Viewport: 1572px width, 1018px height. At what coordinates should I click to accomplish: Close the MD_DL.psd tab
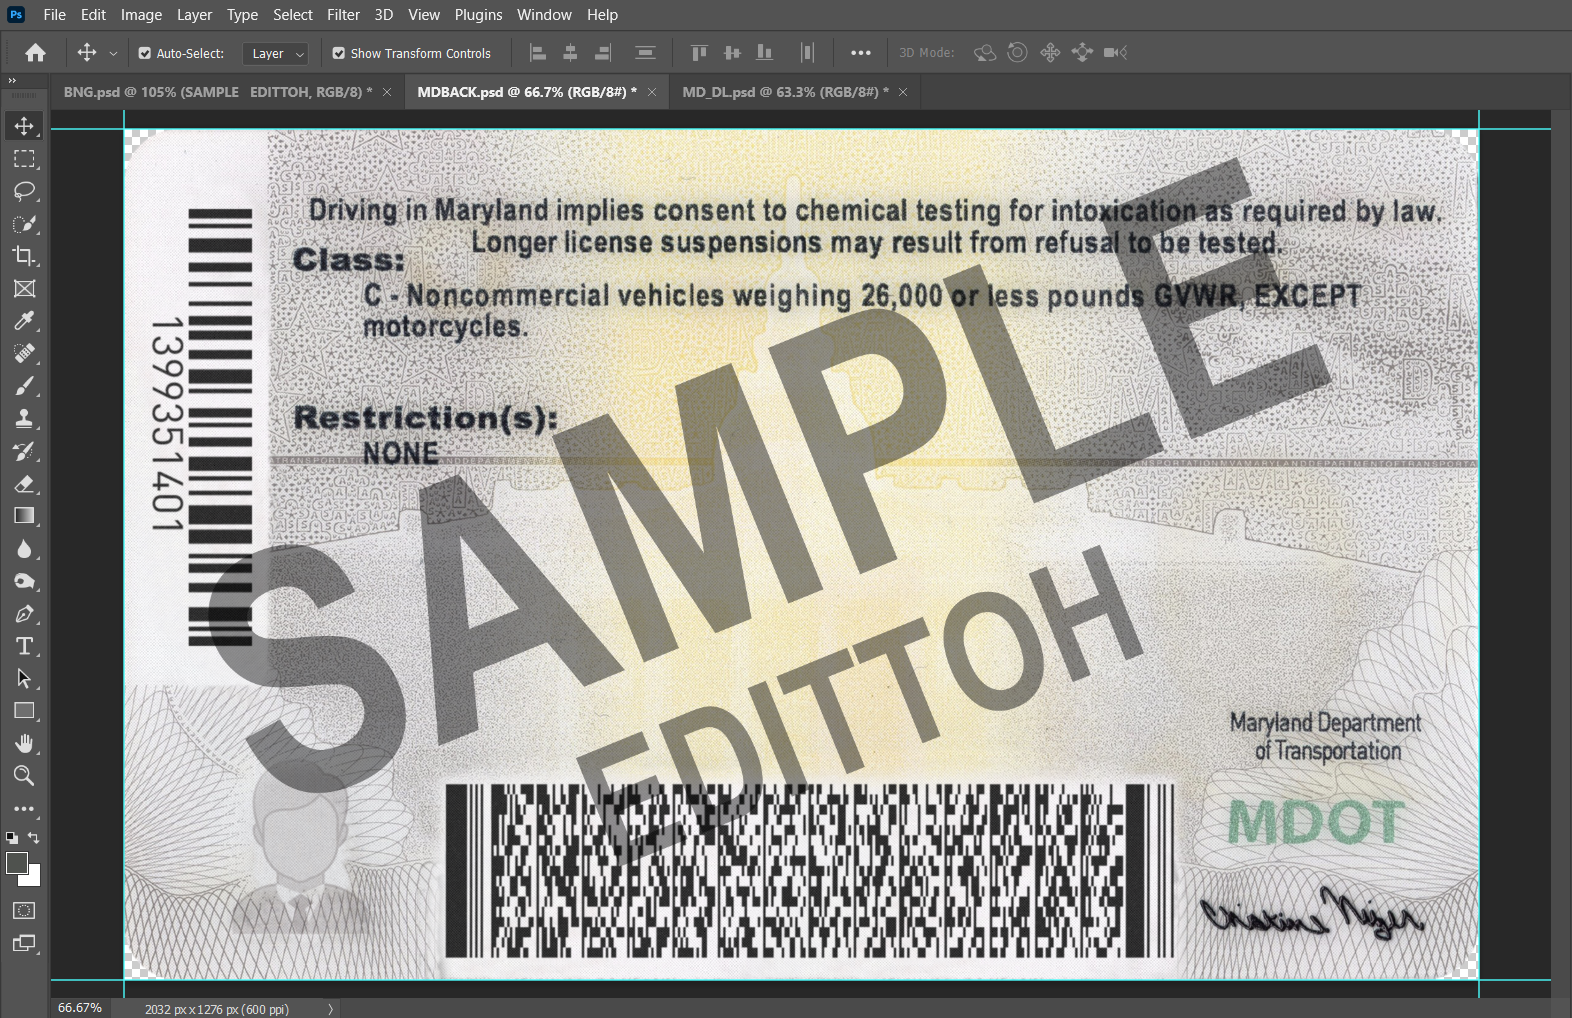point(903,92)
